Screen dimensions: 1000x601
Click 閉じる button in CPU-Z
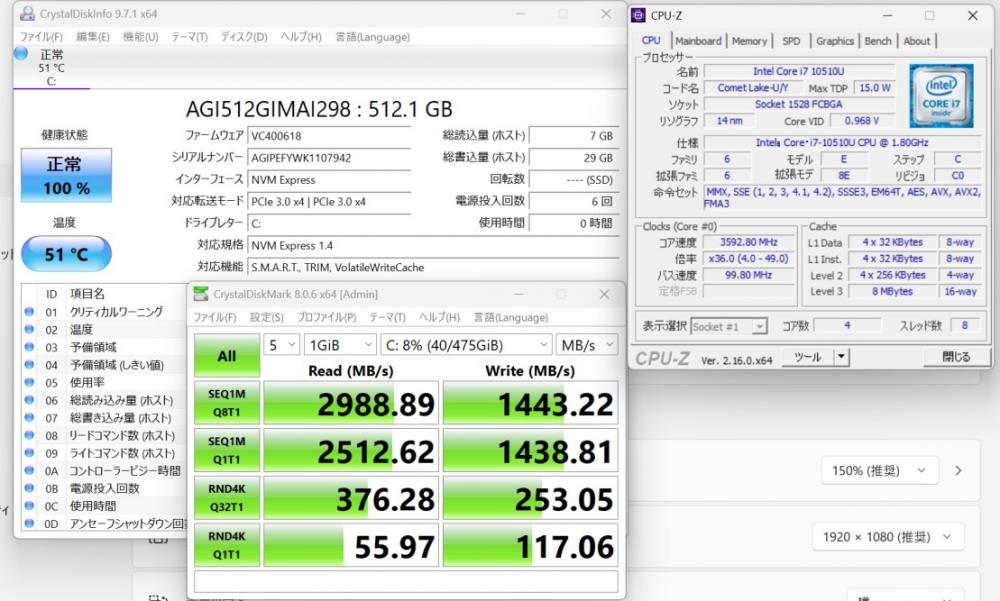tap(956, 357)
